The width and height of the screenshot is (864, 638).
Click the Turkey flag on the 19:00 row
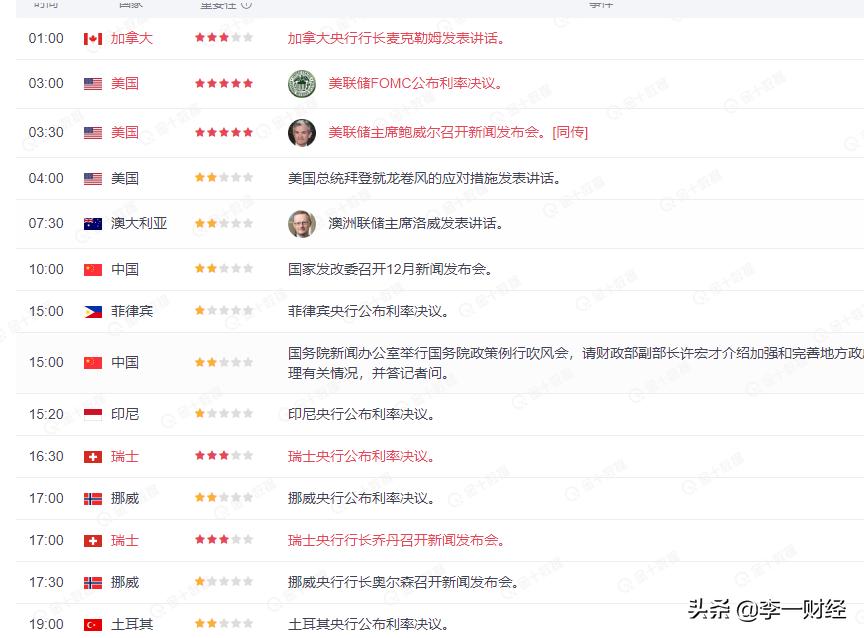point(91,622)
